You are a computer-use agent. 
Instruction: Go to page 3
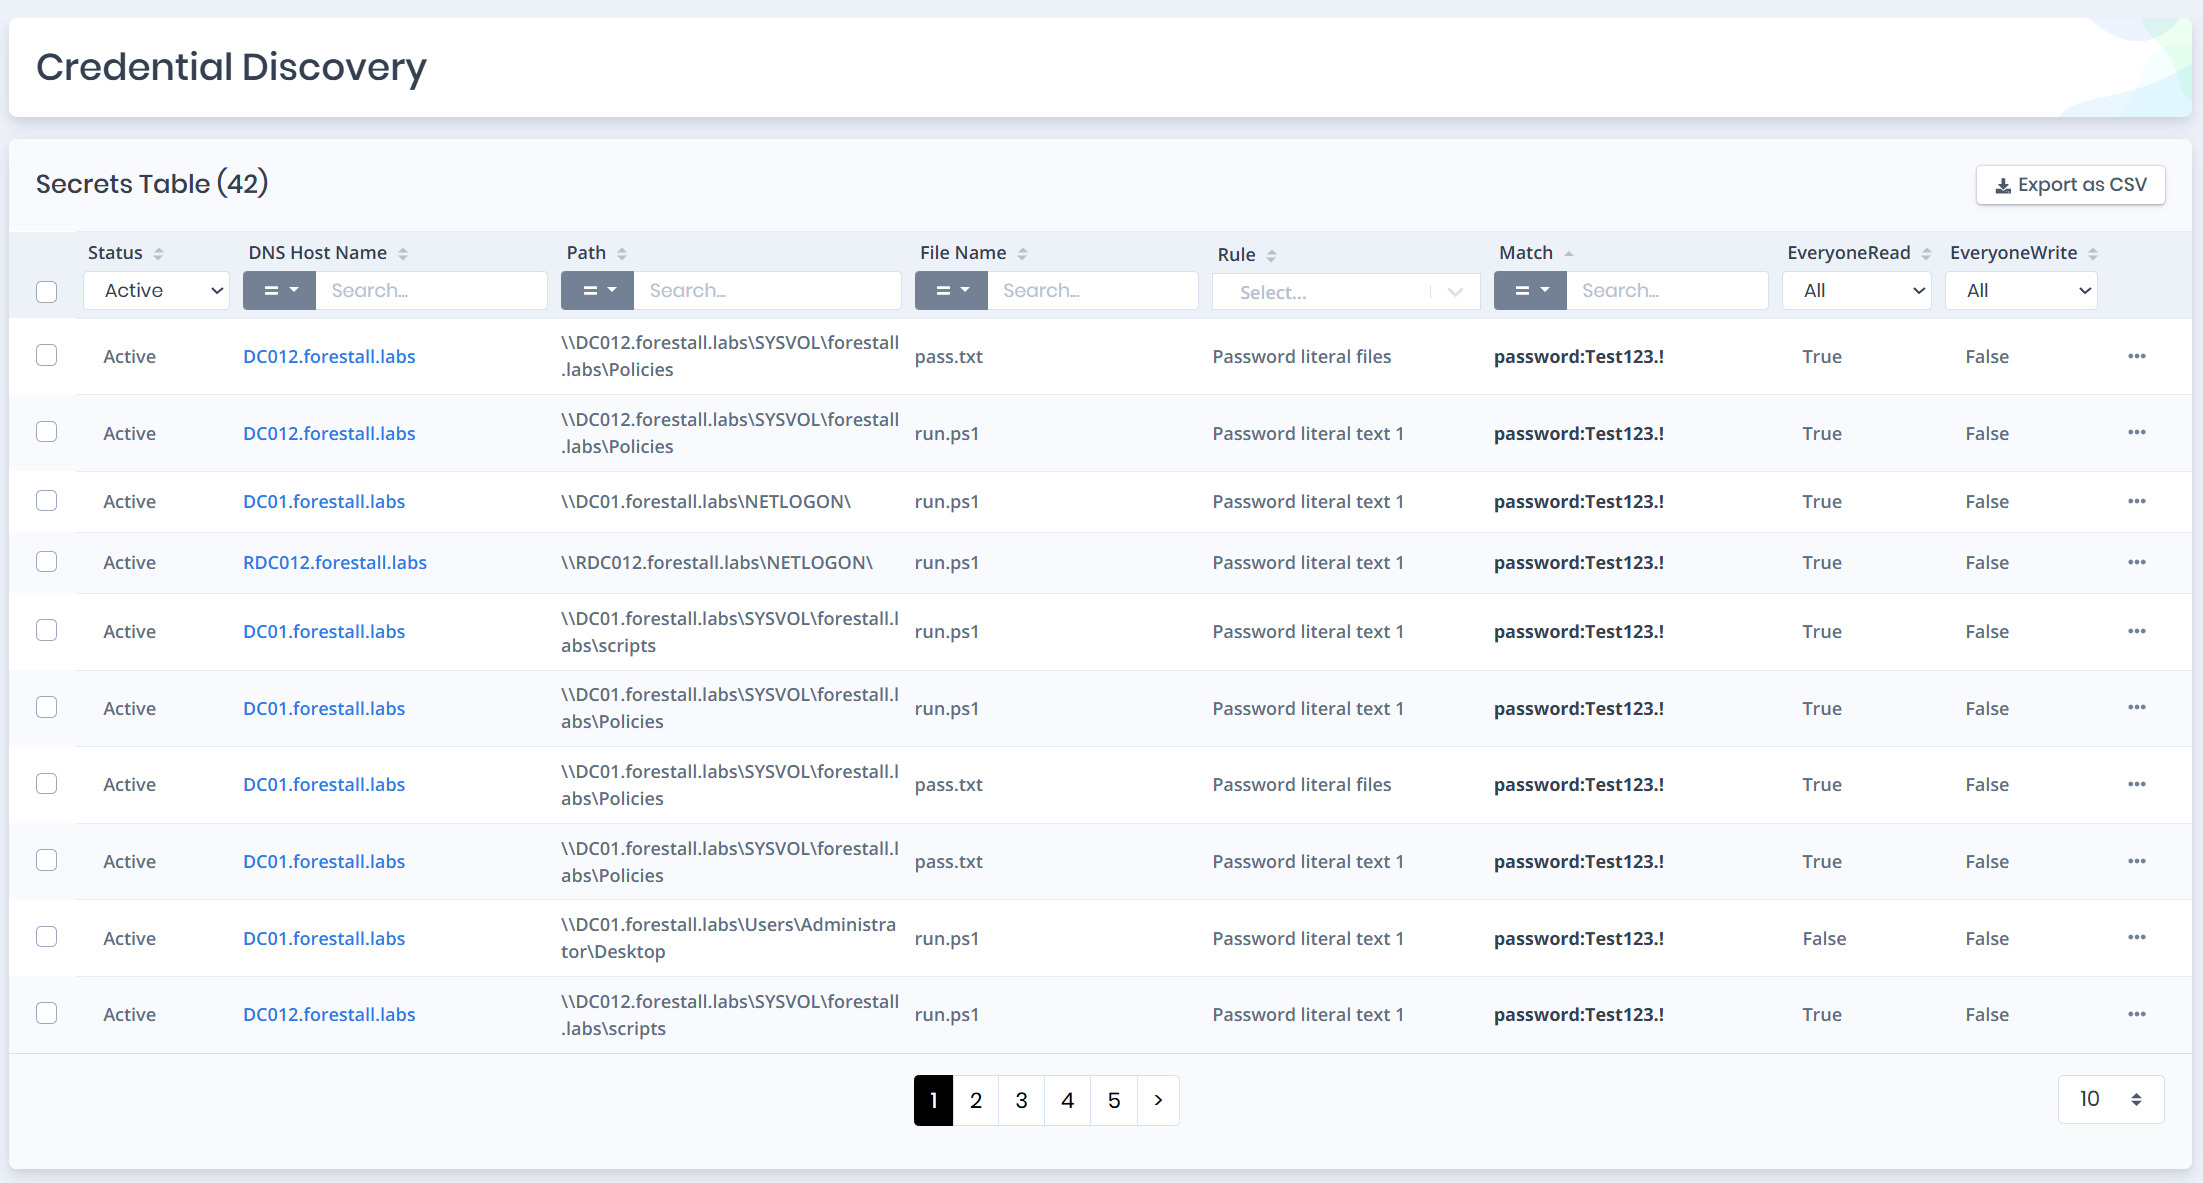pyautogui.click(x=1022, y=1100)
